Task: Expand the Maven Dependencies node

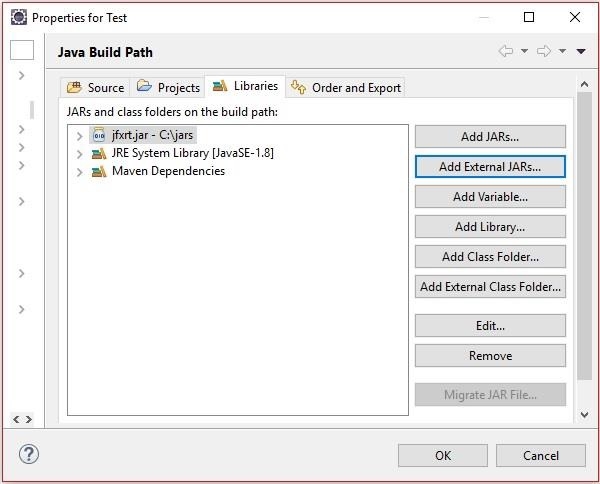Action: (x=80, y=171)
